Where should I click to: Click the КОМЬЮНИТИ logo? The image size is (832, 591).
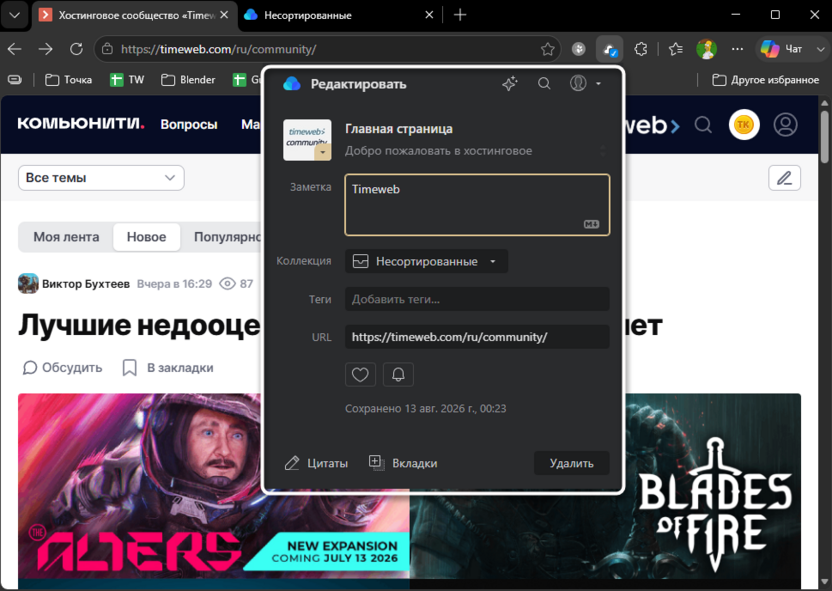click(x=81, y=124)
